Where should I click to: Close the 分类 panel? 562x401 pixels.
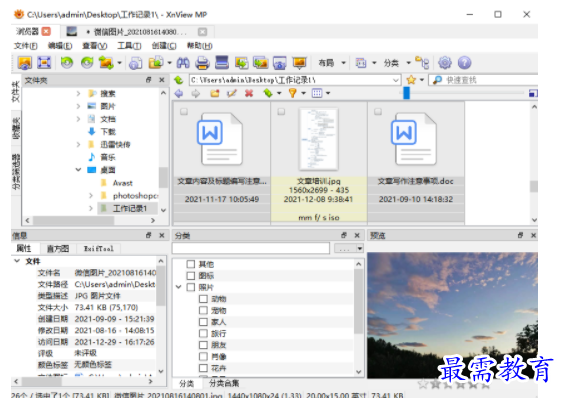click(x=357, y=235)
